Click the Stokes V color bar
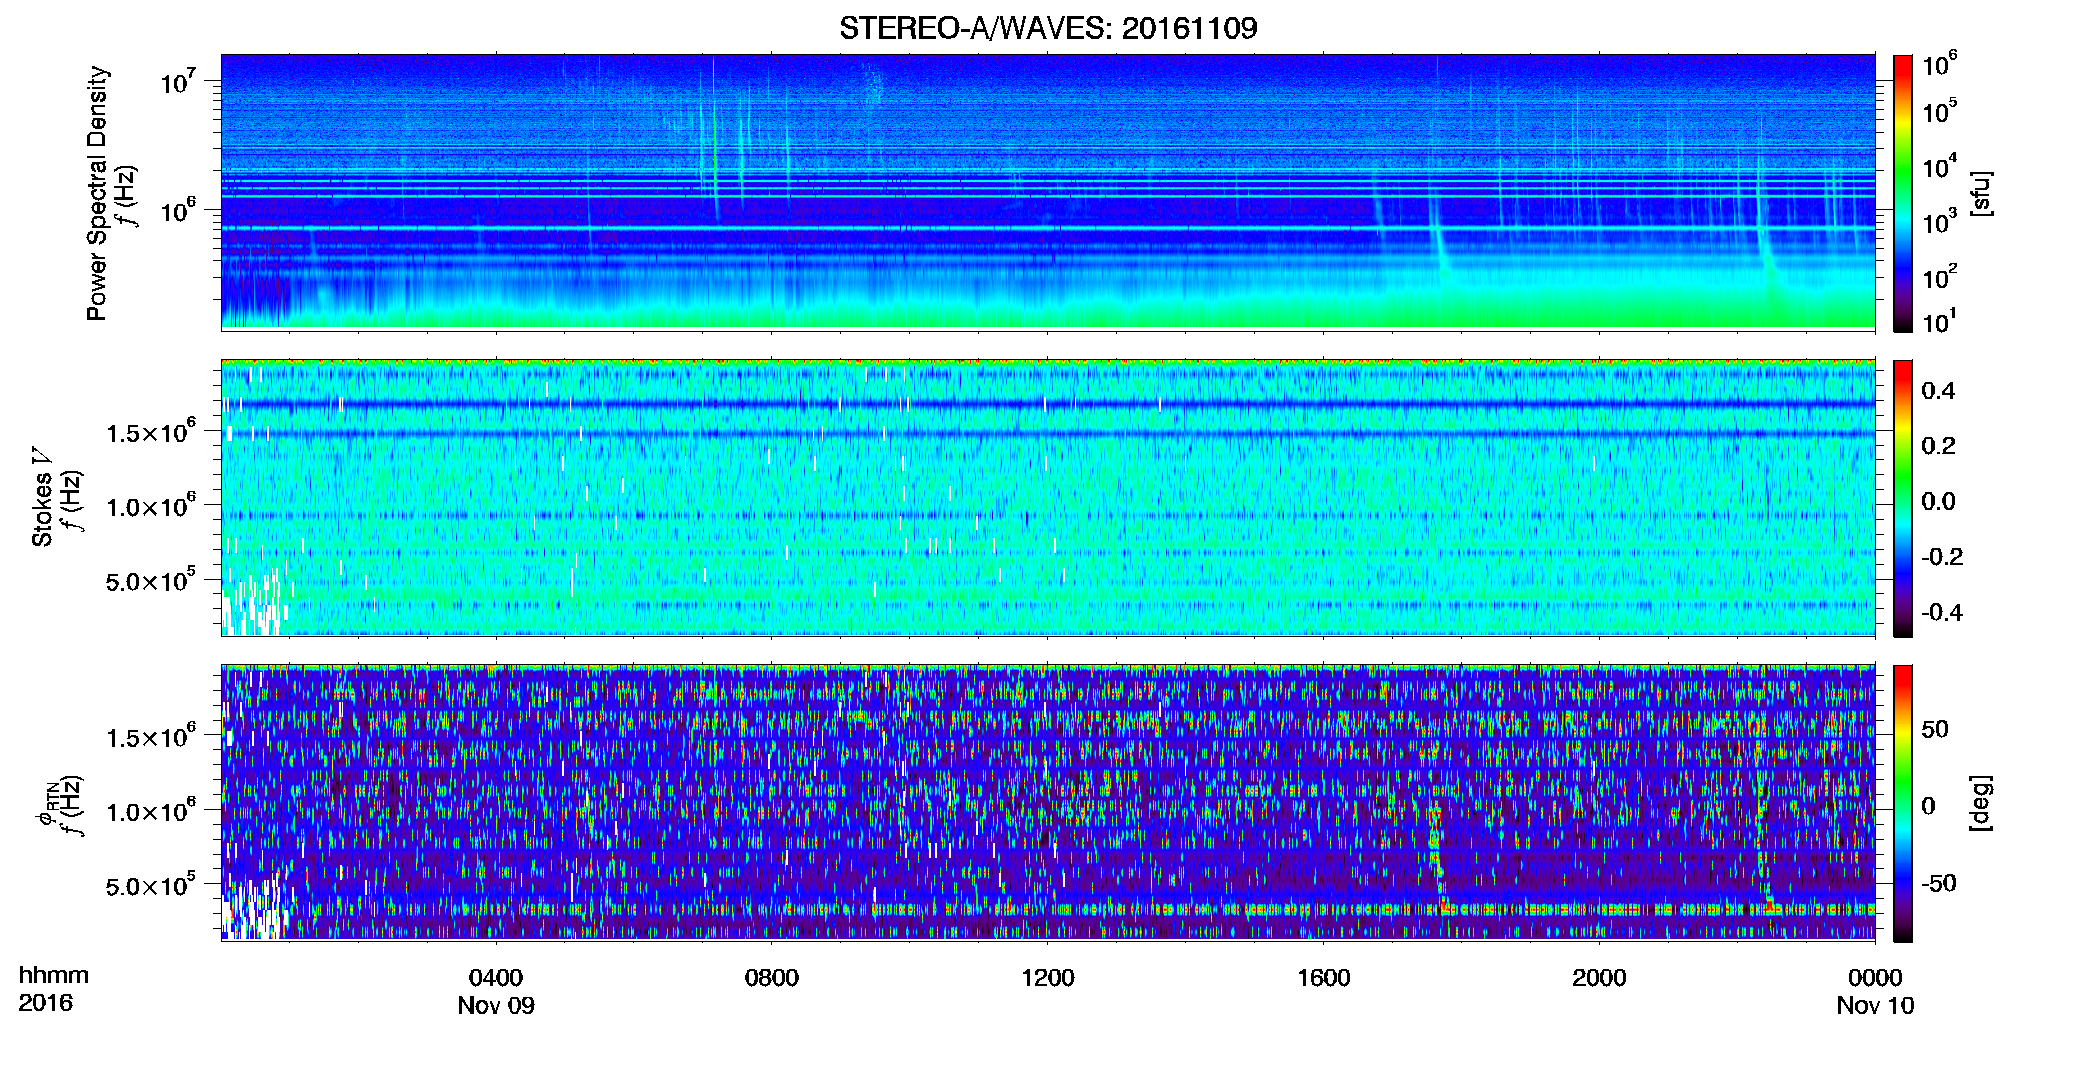Screen dimensions: 2096x1080 coord(1903,498)
